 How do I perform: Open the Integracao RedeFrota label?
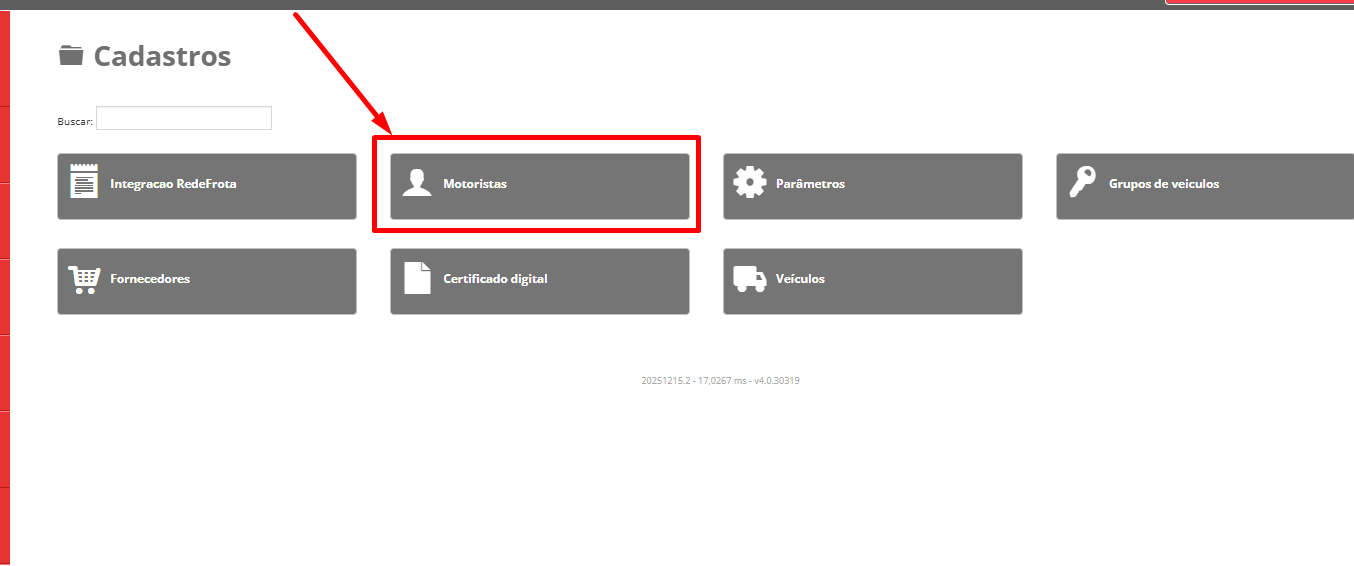173,184
